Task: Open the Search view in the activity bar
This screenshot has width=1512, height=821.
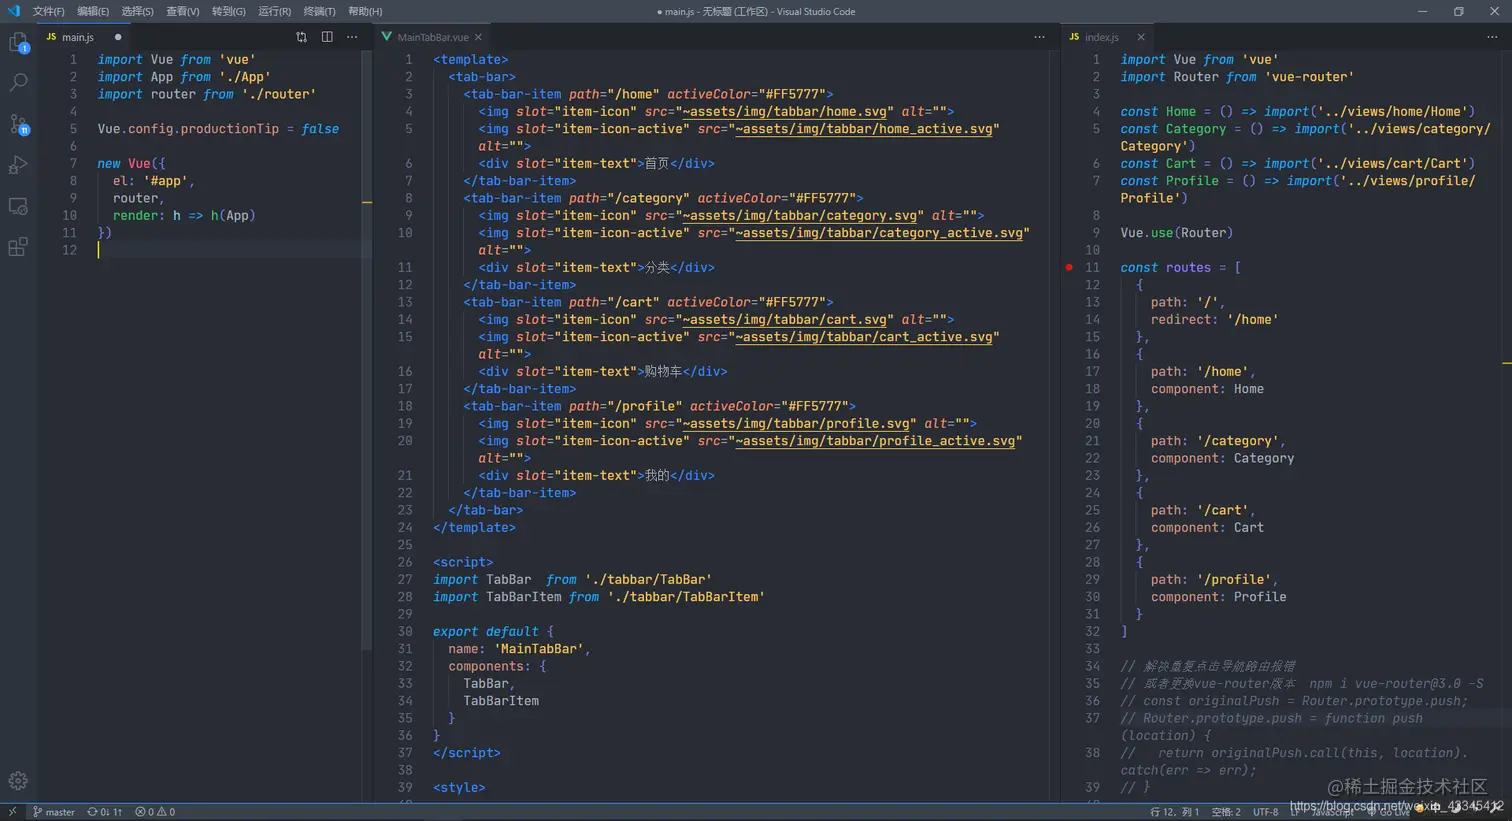Action: pyautogui.click(x=18, y=83)
